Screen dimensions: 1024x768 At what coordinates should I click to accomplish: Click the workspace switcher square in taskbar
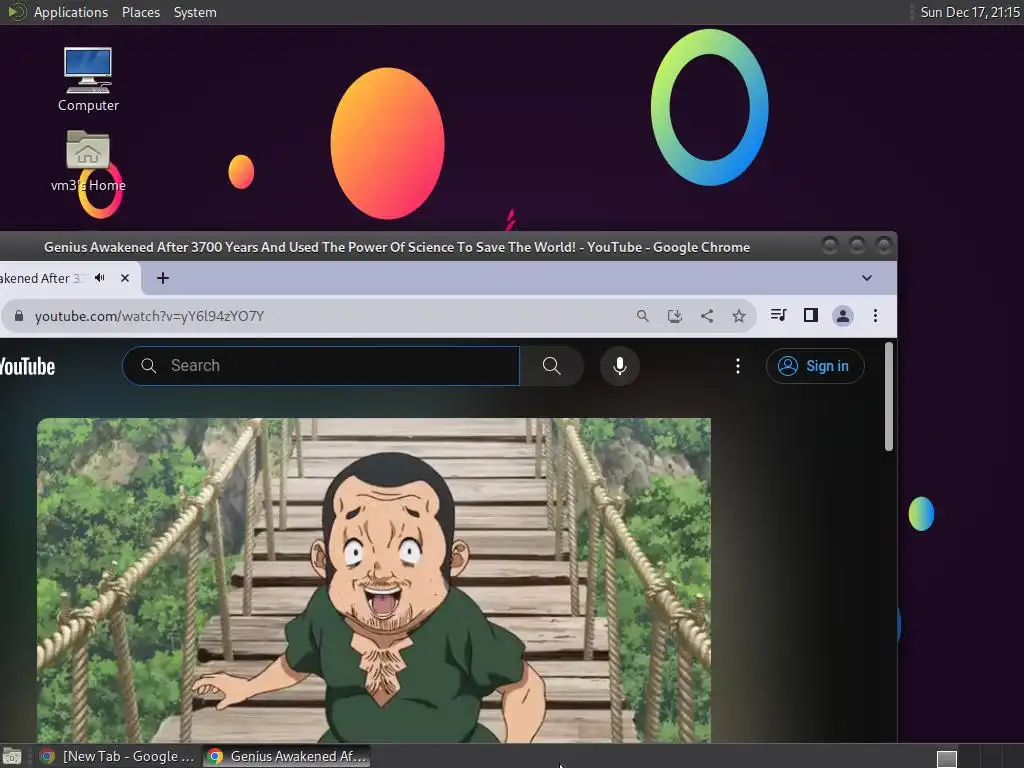point(947,759)
